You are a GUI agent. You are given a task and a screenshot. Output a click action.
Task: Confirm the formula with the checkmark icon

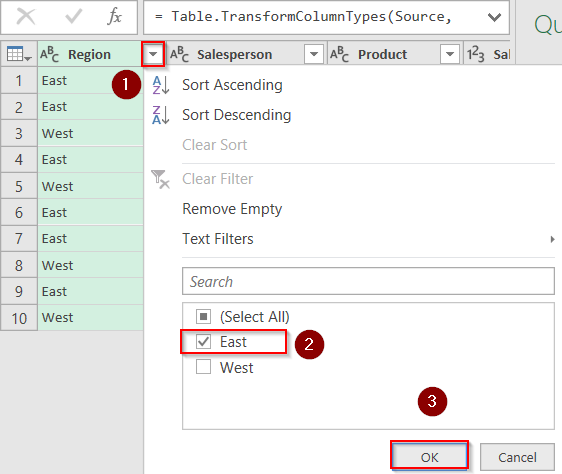click(x=73, y=17)
